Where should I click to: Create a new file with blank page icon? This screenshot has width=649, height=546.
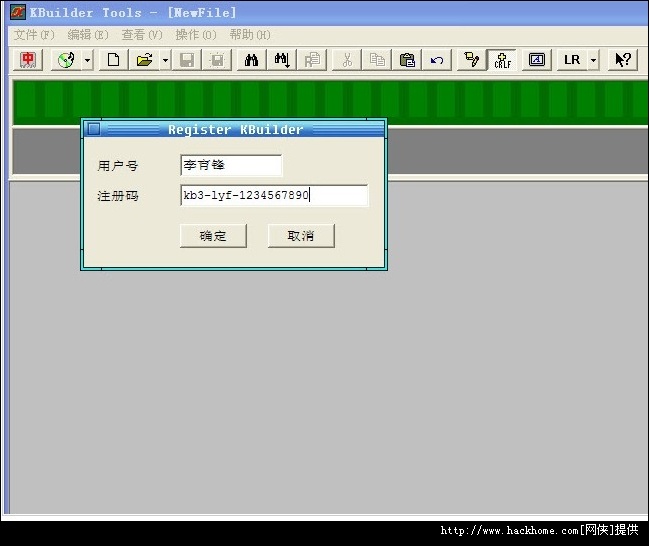click(113, 60)
